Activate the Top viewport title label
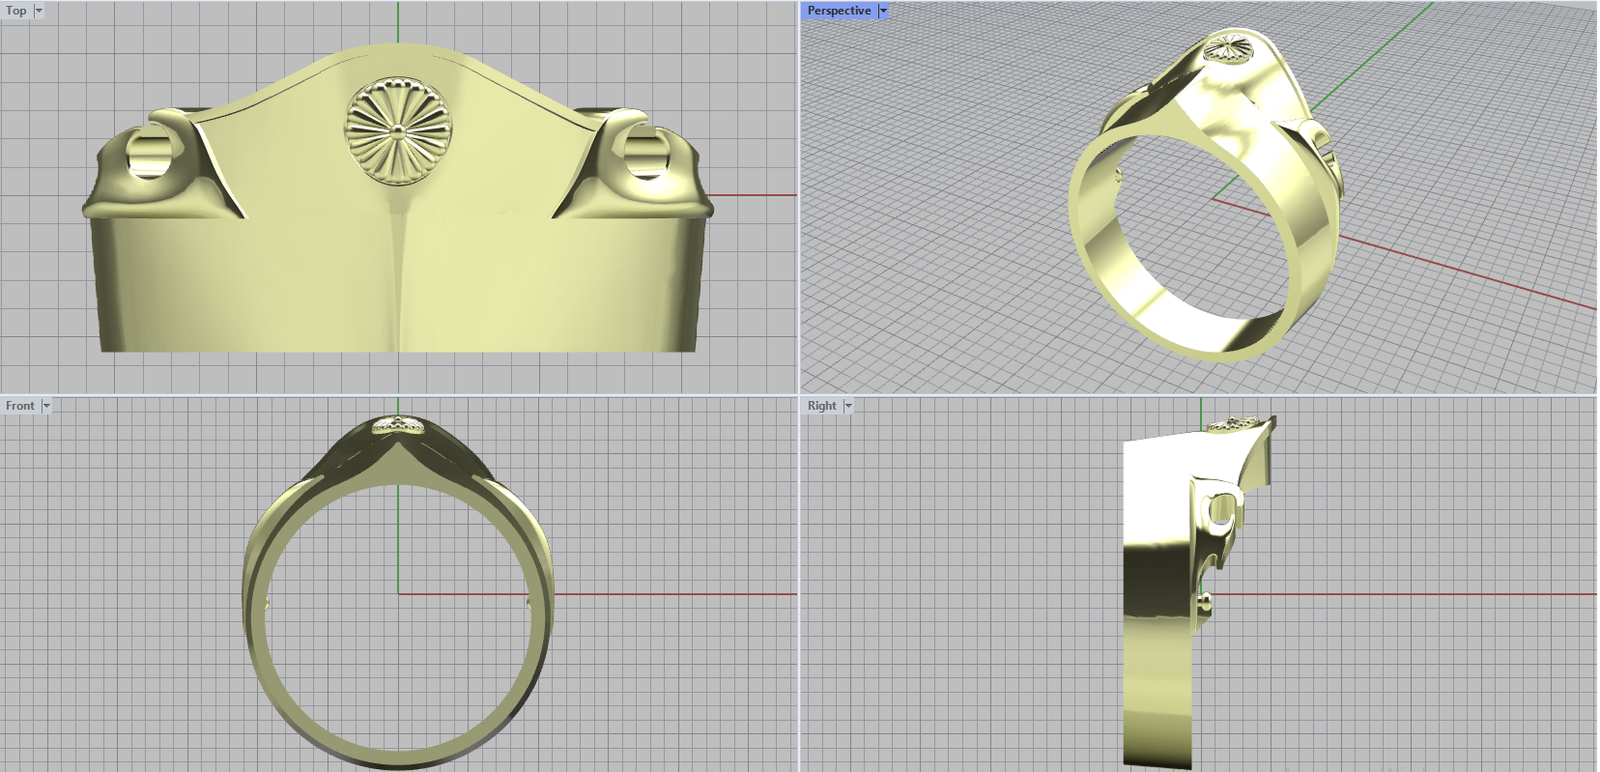Viewport: 1600px width, 772px height. coord(16,11)
